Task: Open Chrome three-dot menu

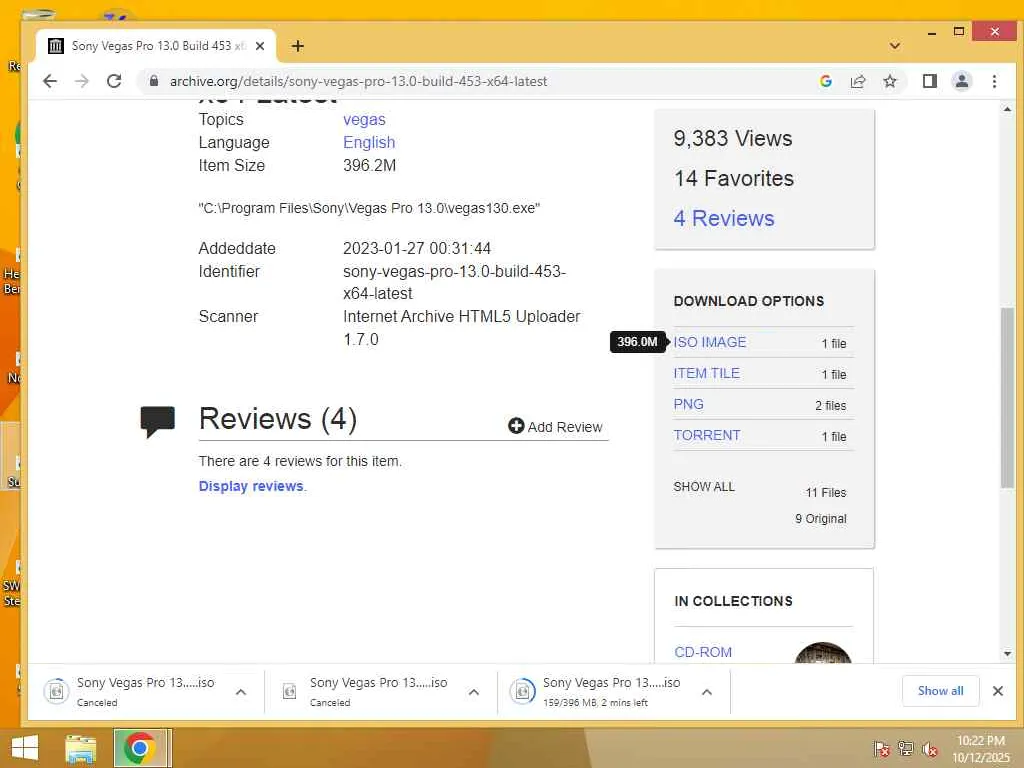Action: click(994, 81)
